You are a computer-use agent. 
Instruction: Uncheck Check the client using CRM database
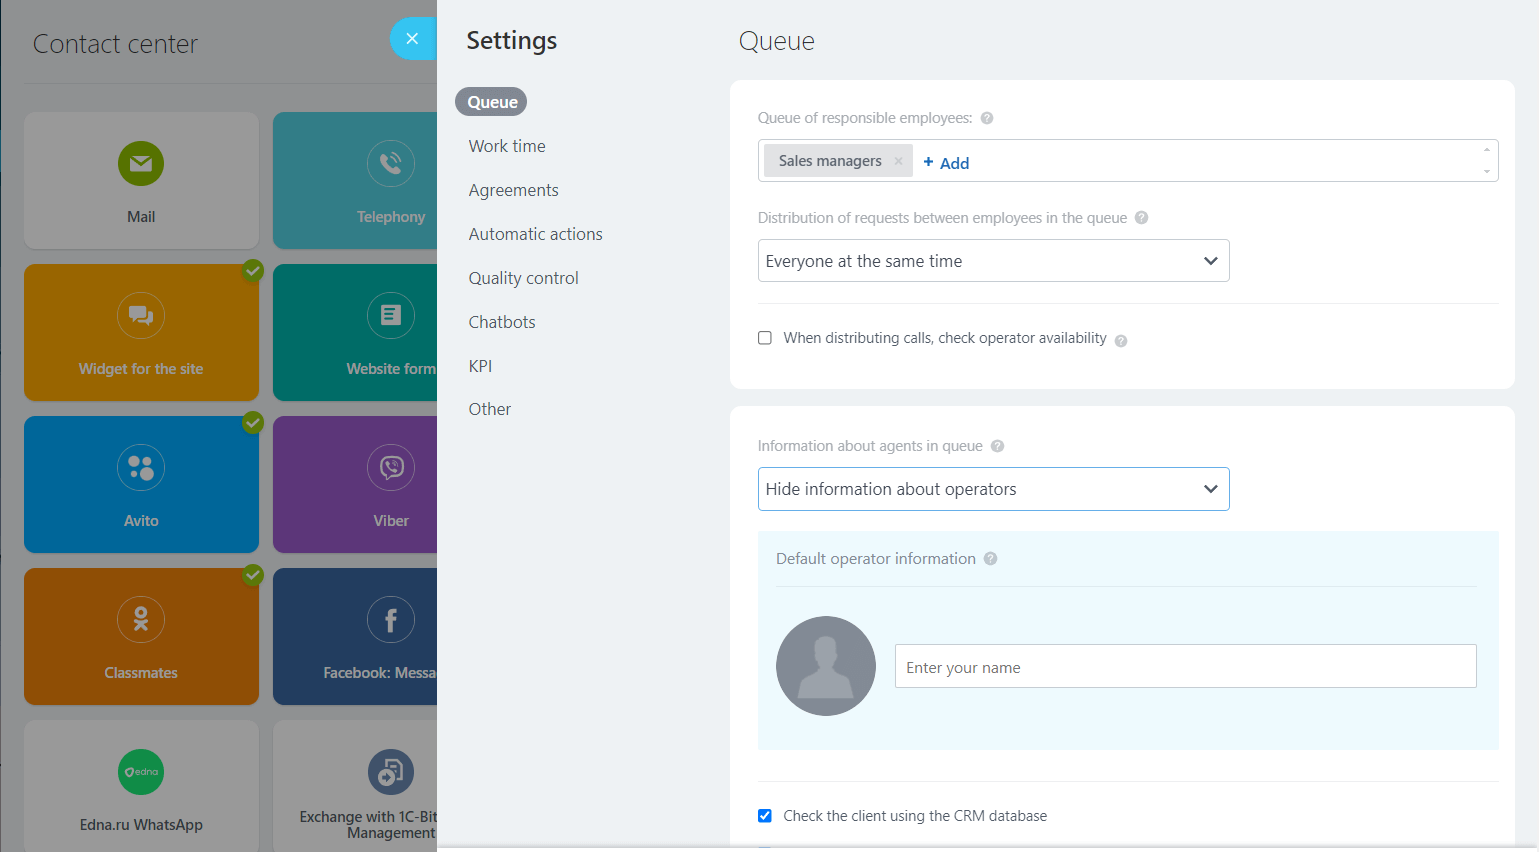coord(765,816)
